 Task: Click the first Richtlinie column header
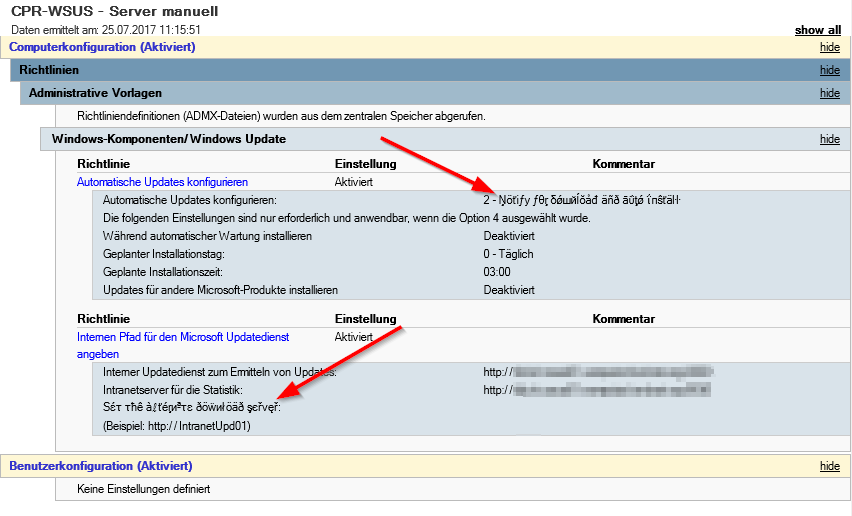click(x=104, y=164)
